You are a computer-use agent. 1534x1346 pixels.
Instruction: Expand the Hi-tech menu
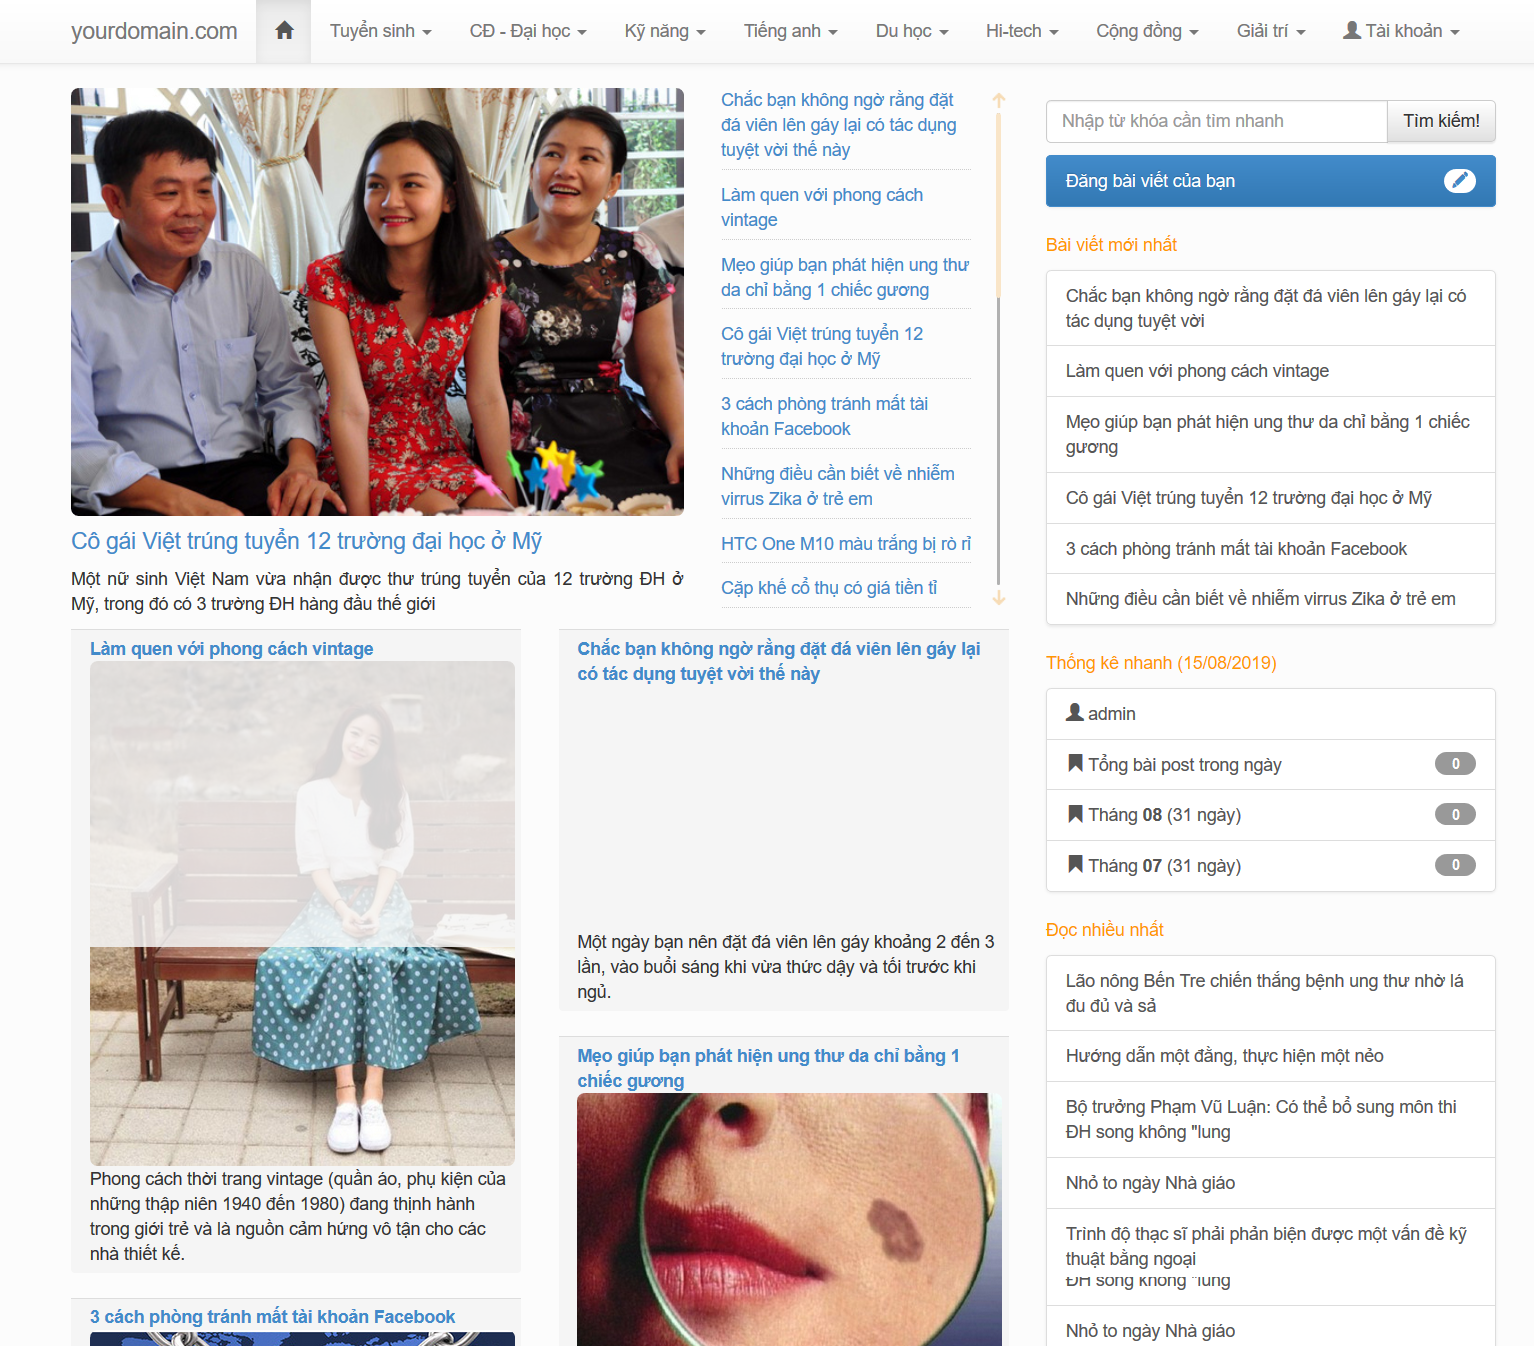coord(1022,31)
